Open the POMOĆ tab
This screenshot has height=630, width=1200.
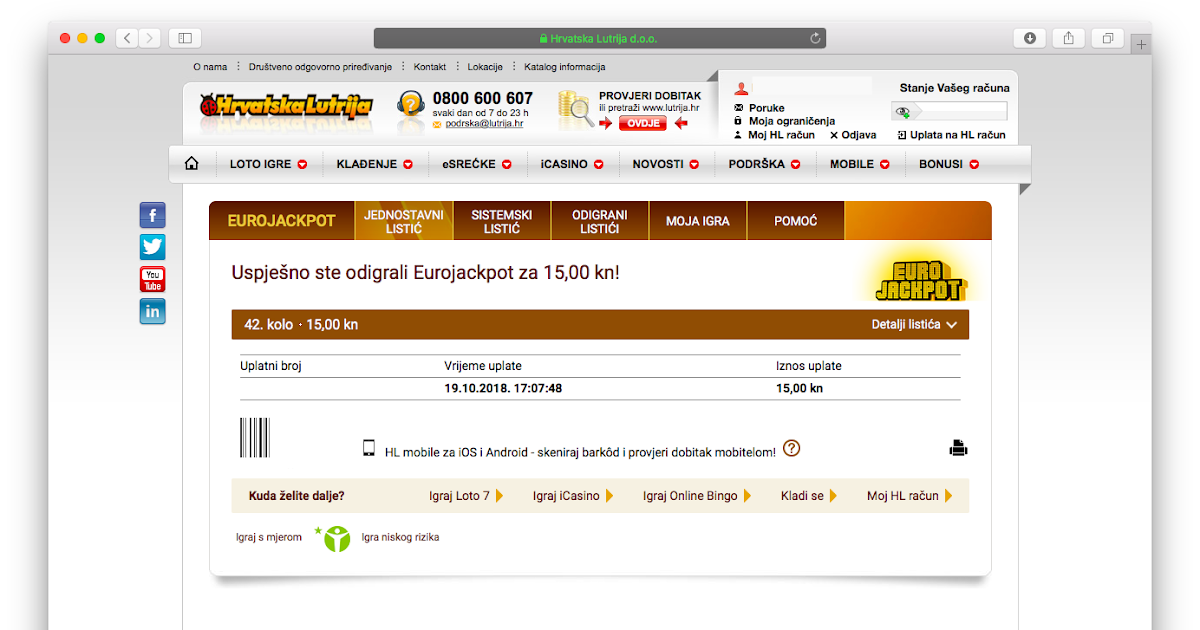tap(796, 221)
